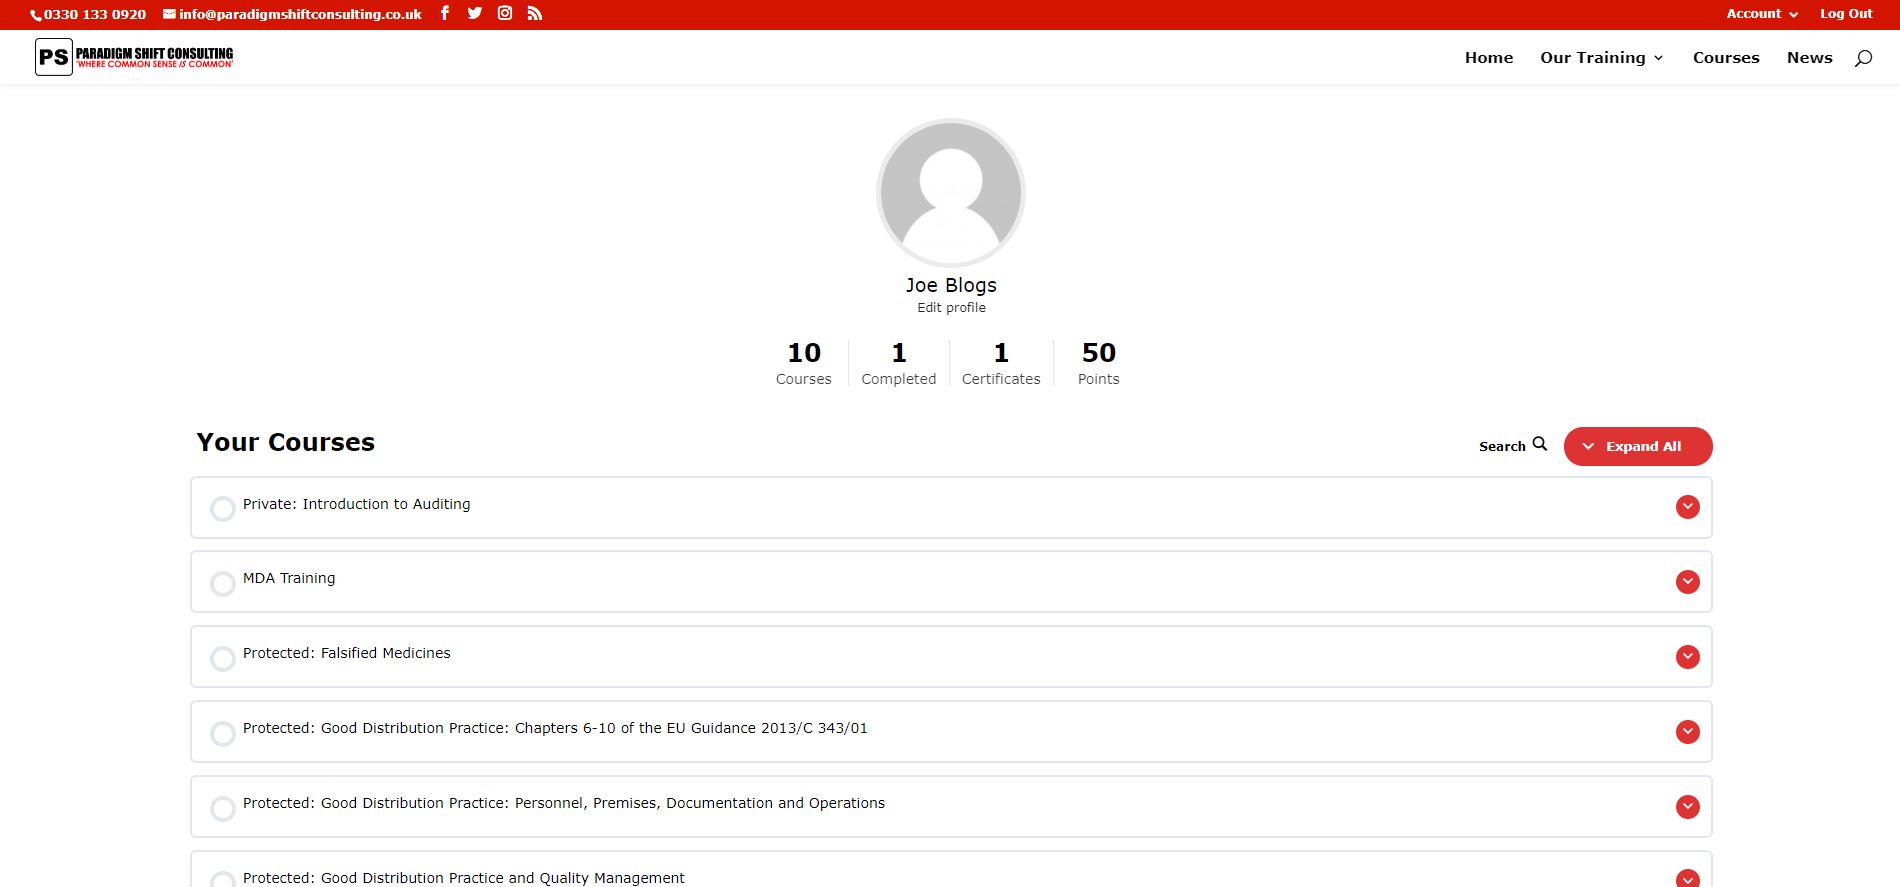The height and width of the screenshot is (887, 1900).
Task: Open the Our Training dropdown menu
Action: click(1602, 58)
